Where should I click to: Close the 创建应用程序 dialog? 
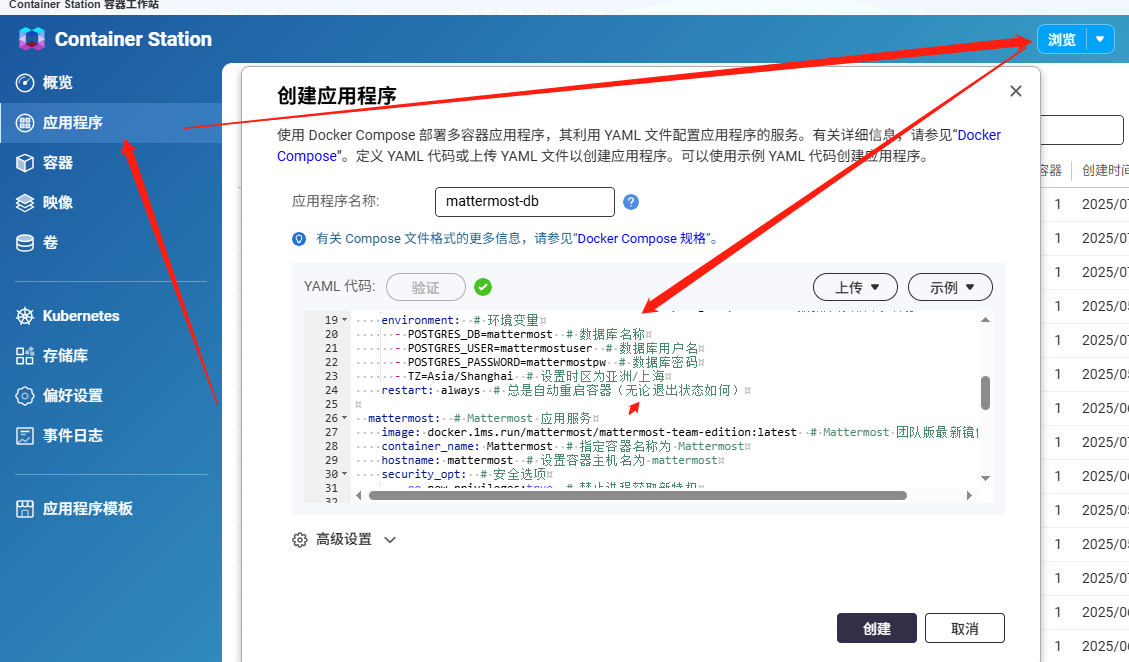(1016, 91)
